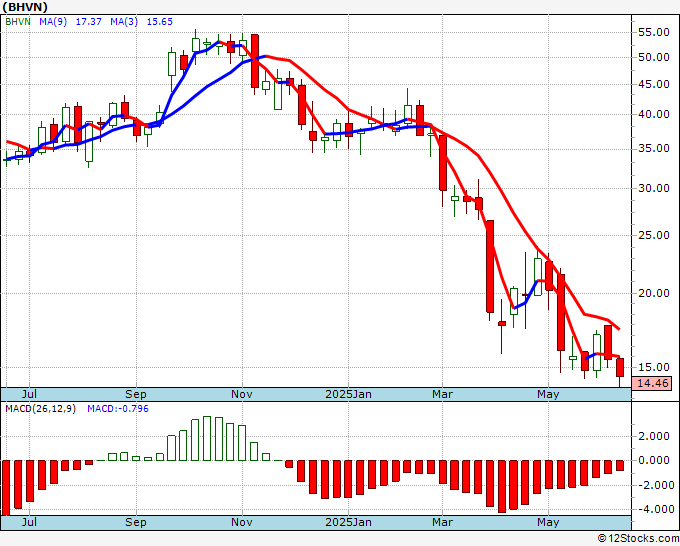Click Sep on the MACD time axis

point(136,522)
